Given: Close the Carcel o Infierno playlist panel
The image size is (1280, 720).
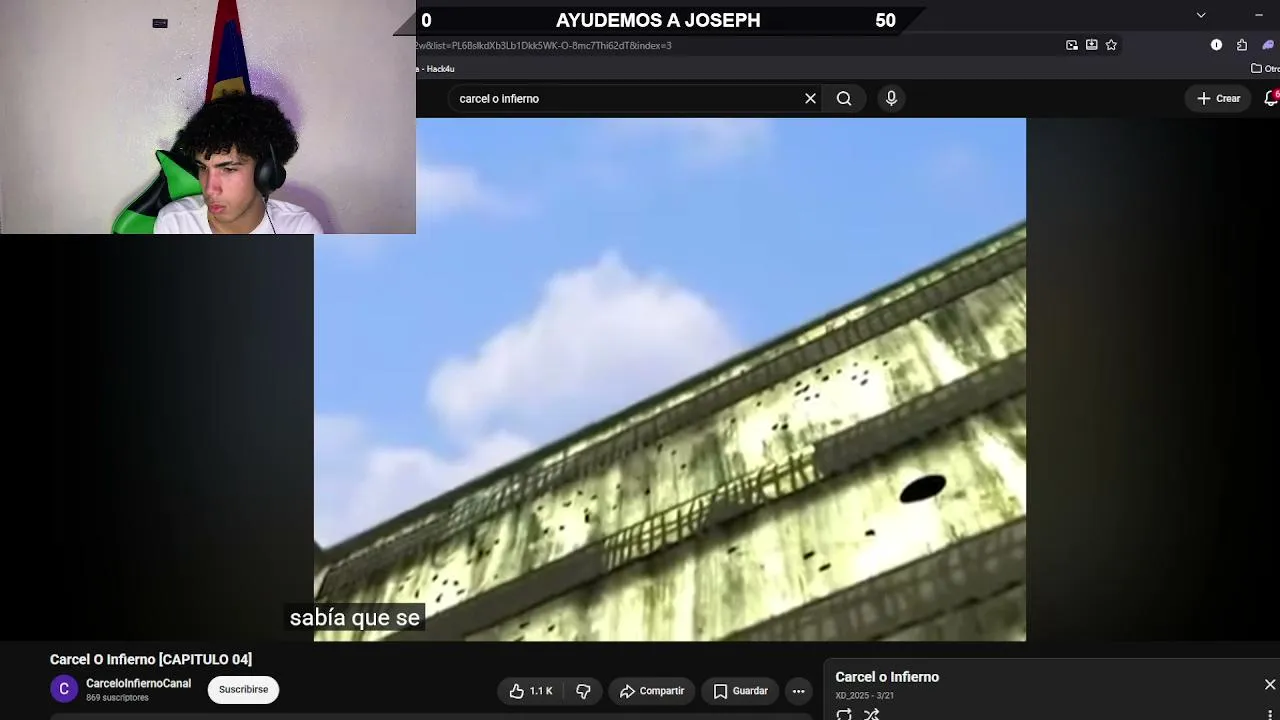Looking at the screenshot, I should point(1270,685).
